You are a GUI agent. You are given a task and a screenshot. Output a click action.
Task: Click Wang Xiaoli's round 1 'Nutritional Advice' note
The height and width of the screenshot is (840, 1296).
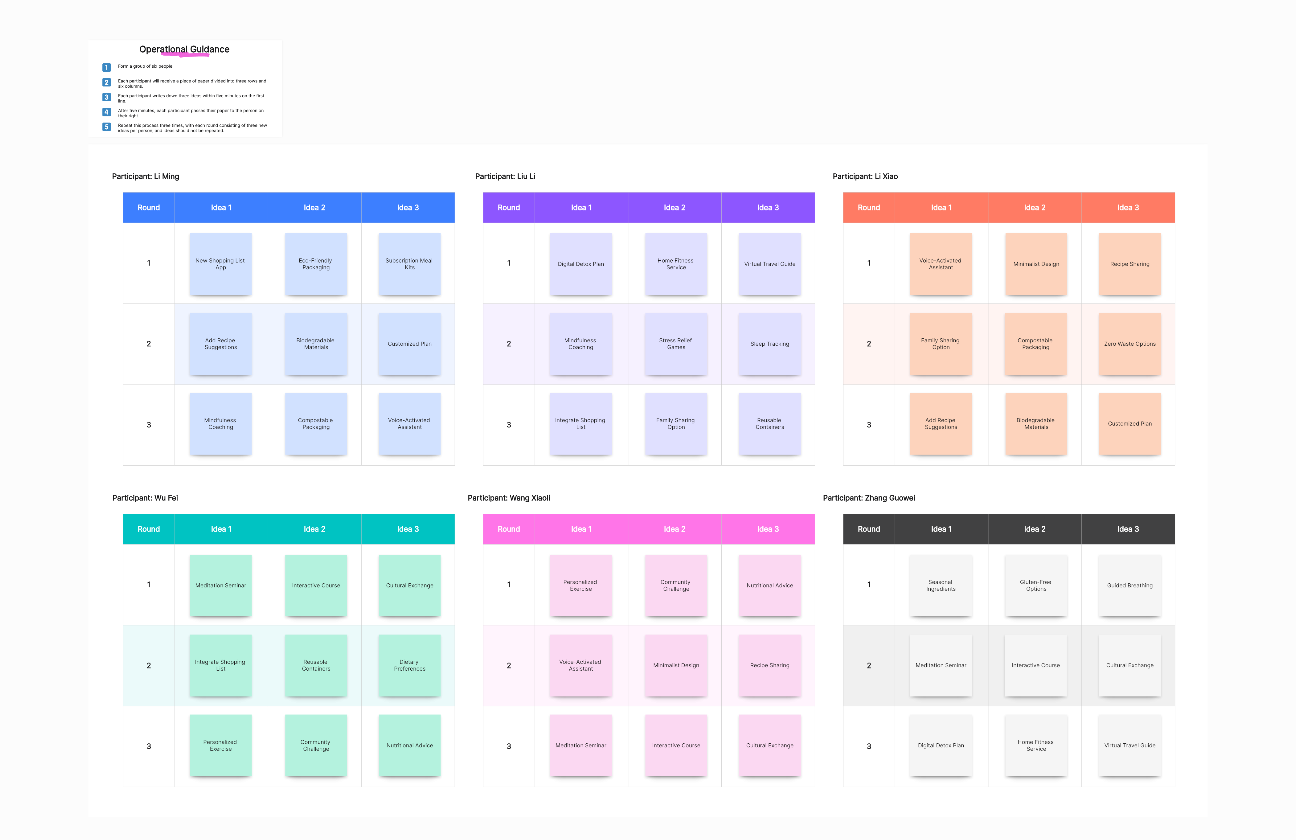point(769,585)
